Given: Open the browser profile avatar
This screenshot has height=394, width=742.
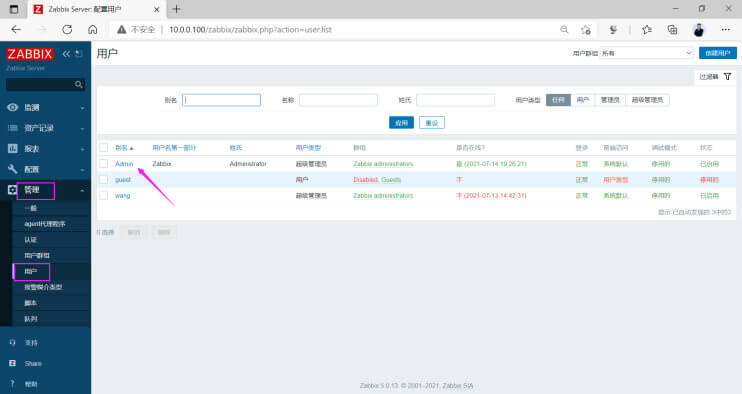Looking at the screenshot, I should coord(698,29).
